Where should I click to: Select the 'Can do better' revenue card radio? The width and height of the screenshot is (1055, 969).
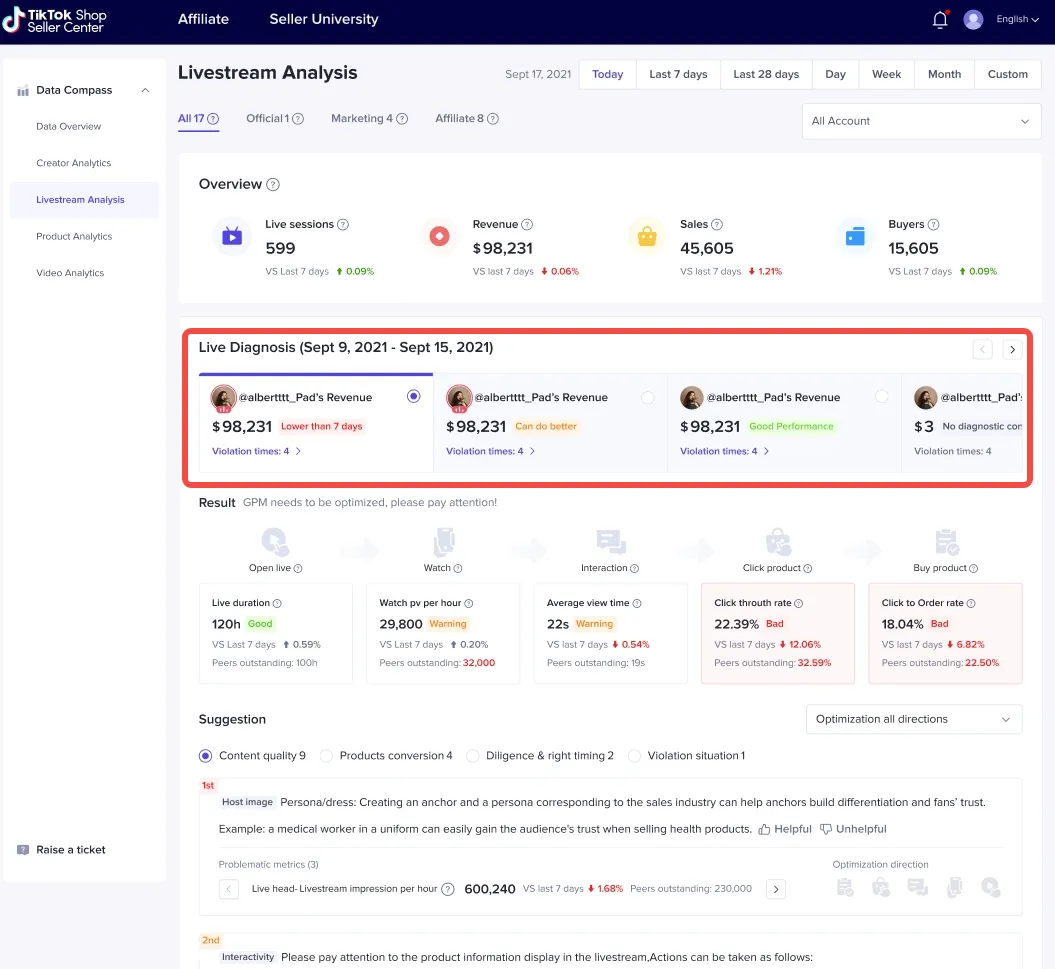[647, 397]
